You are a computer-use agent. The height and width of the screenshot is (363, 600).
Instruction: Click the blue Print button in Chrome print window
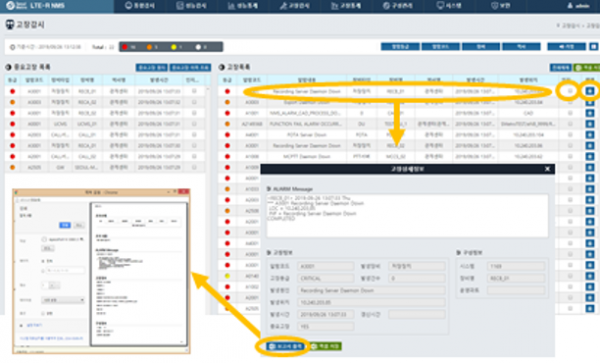click(65, 225)
